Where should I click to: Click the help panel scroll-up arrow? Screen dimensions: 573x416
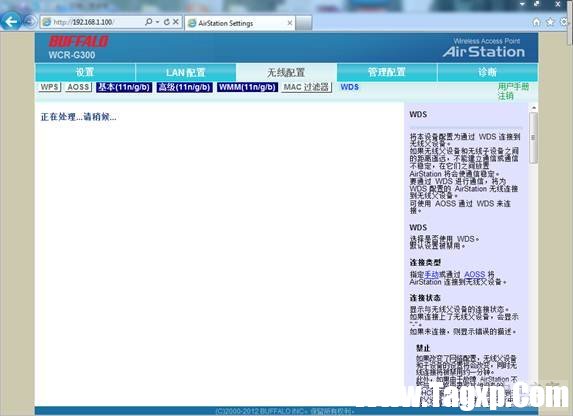coord(534,108)
